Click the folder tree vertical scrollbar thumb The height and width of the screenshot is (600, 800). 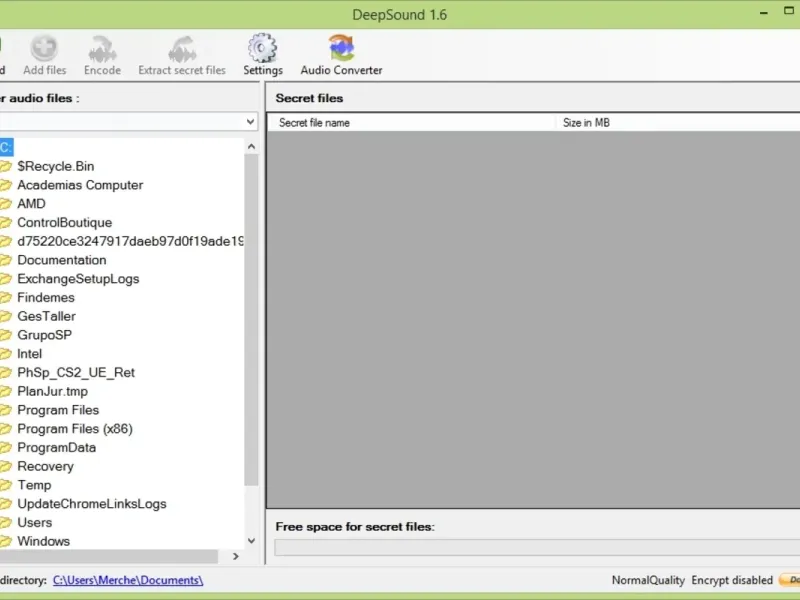[x=251, y=320]
